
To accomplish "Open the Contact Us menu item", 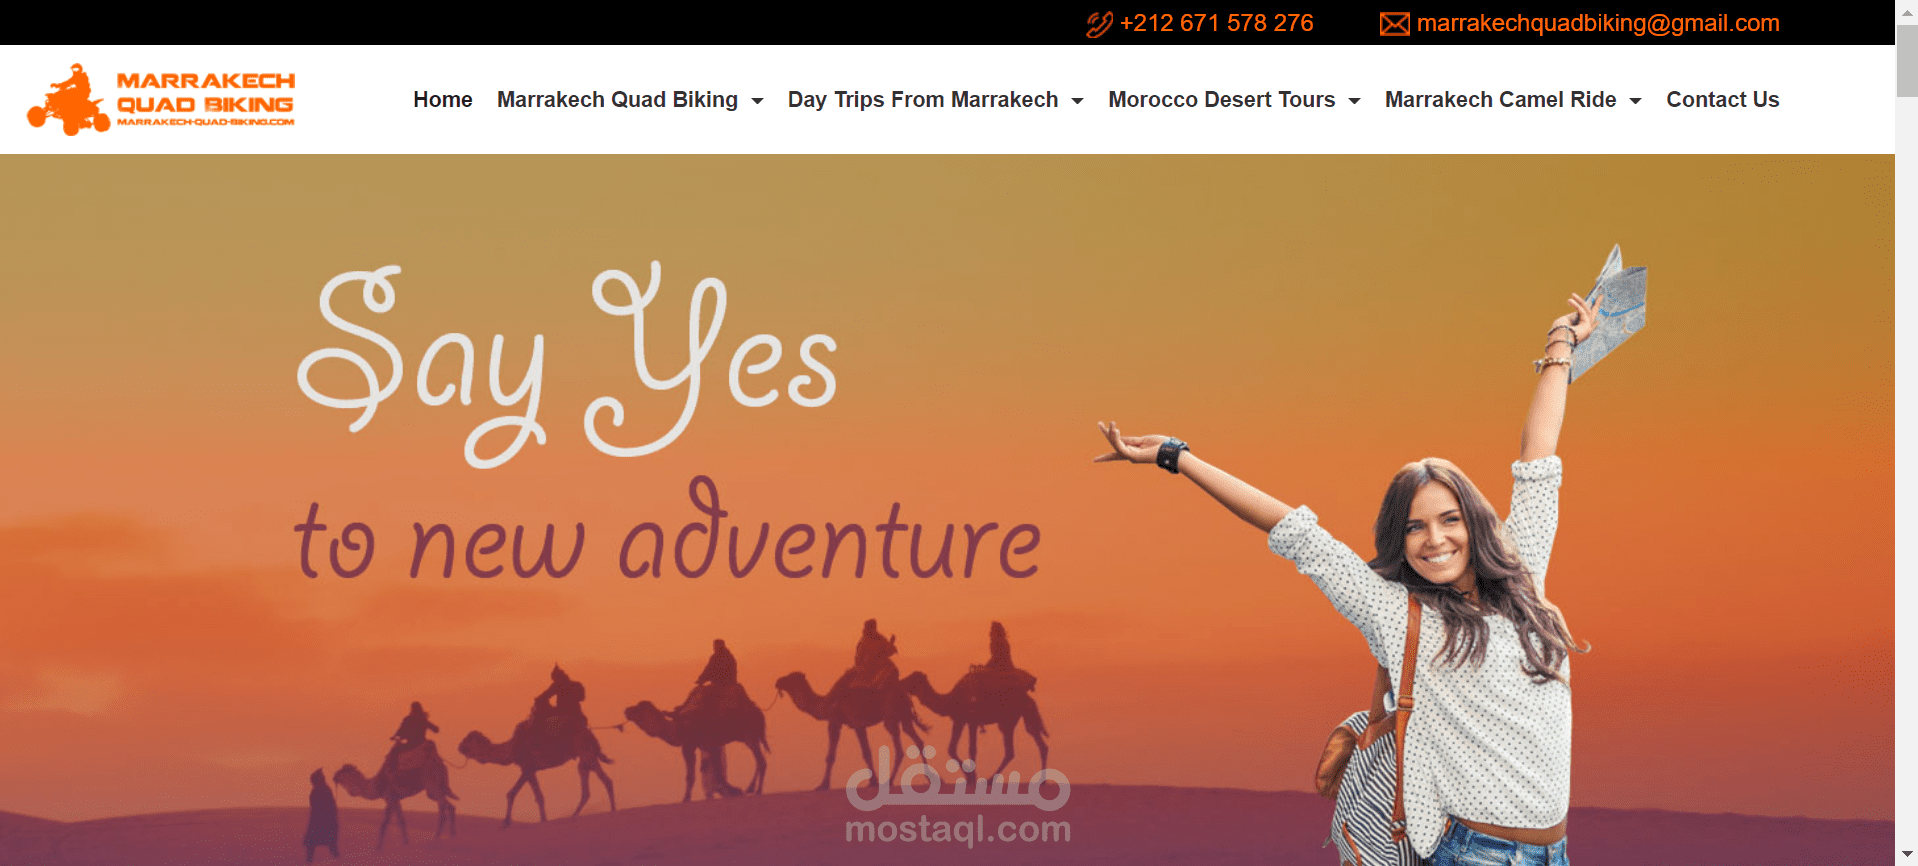I will tap(1722, 100).
